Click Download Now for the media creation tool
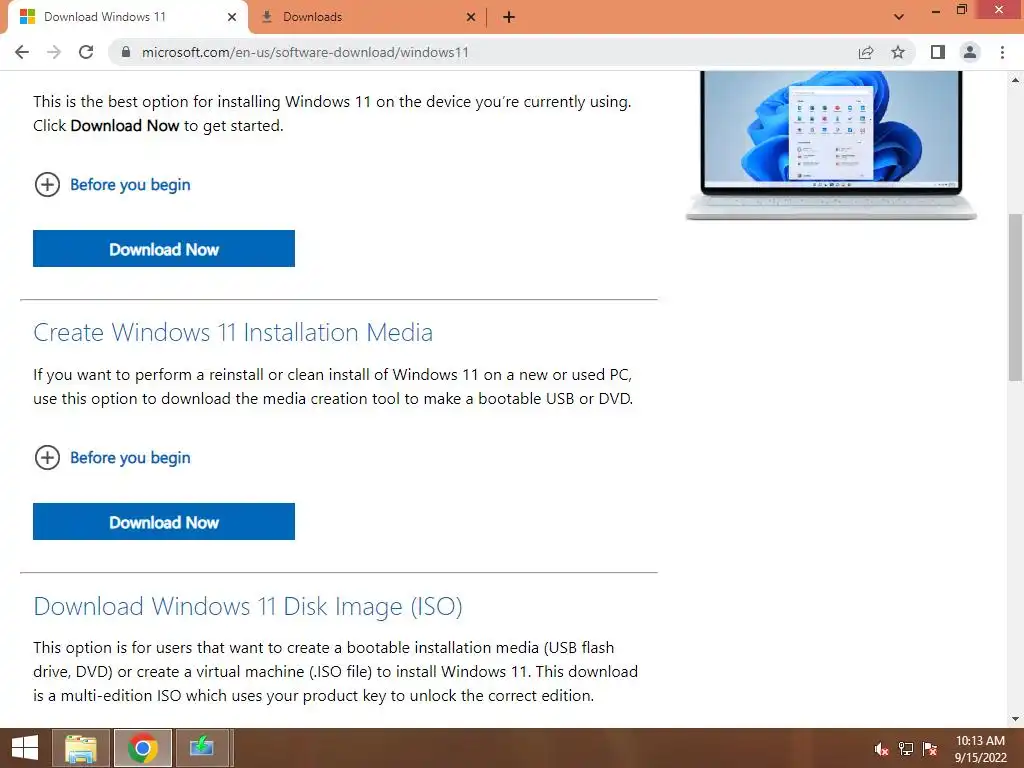Viewport: 1024px width, 768px height. click(x=164, y=522)
